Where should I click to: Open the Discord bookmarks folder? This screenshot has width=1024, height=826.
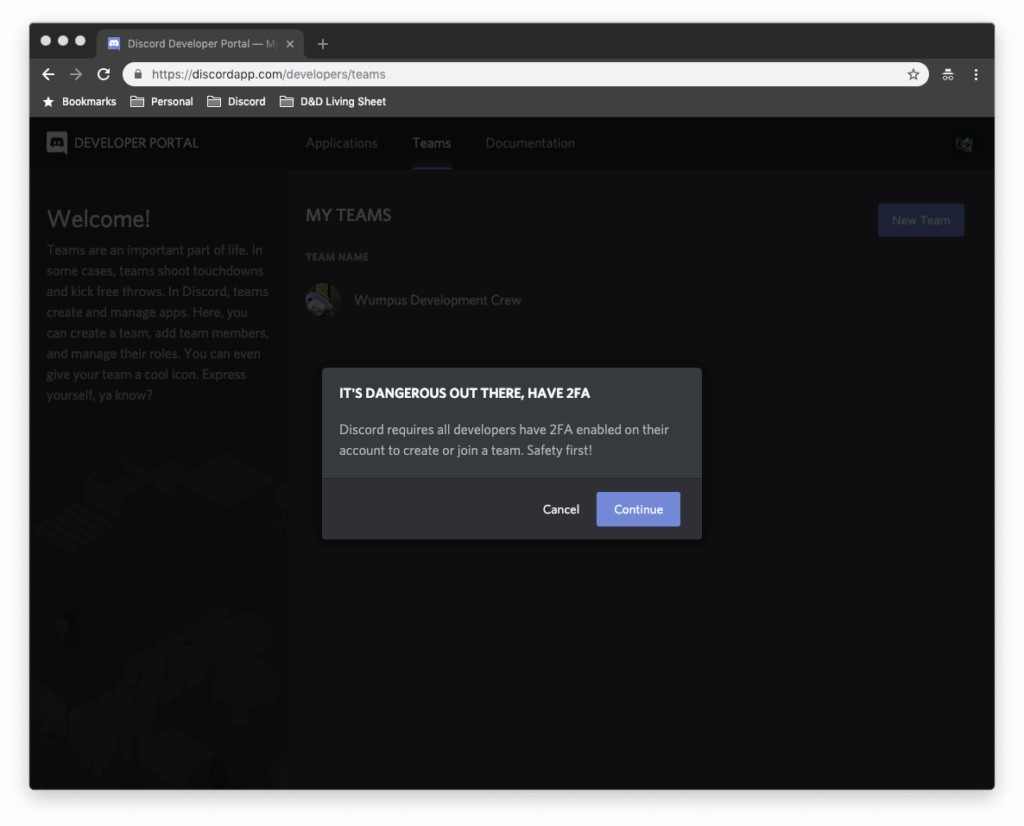click(236, 102)
